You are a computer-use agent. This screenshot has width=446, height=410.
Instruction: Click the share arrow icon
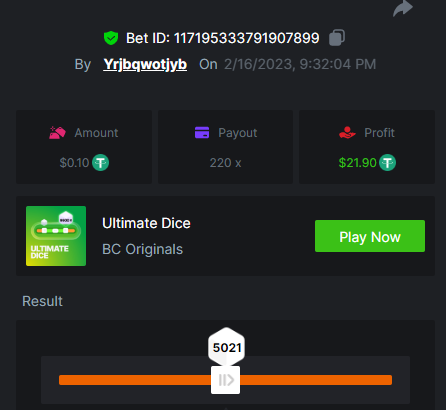[403, 8]
